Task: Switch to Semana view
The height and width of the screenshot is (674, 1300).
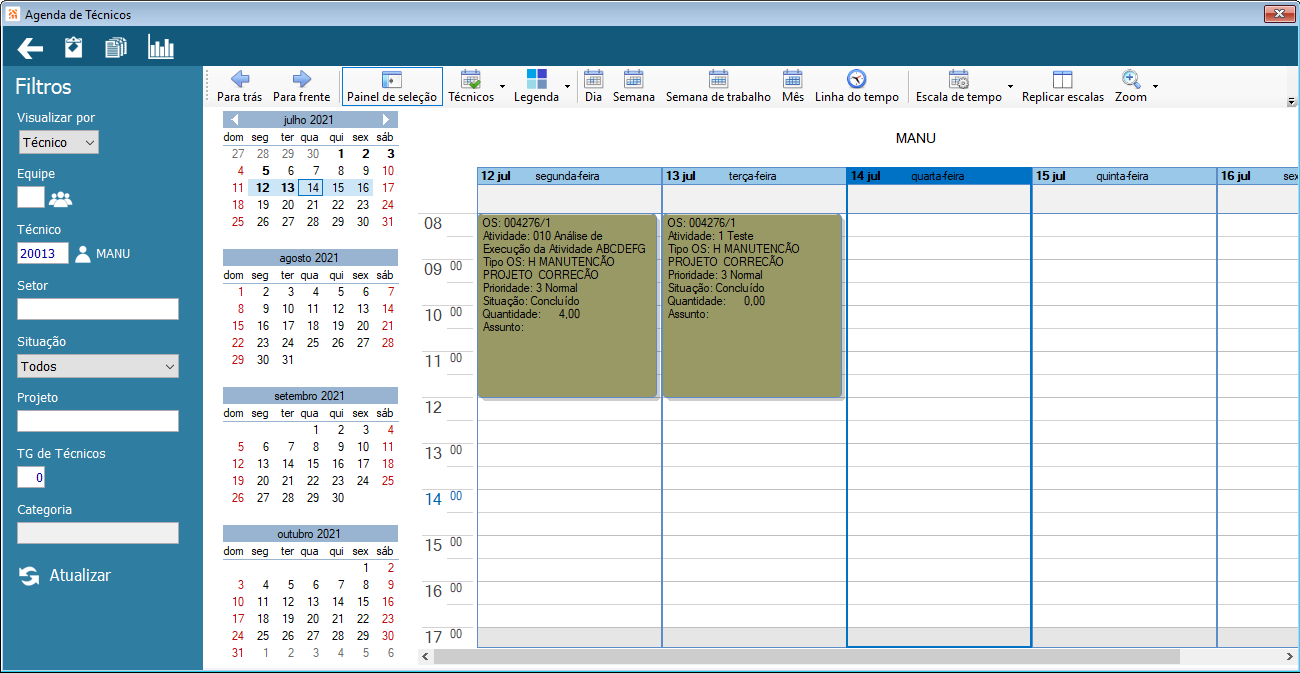Action: click(x=634, y=87)
